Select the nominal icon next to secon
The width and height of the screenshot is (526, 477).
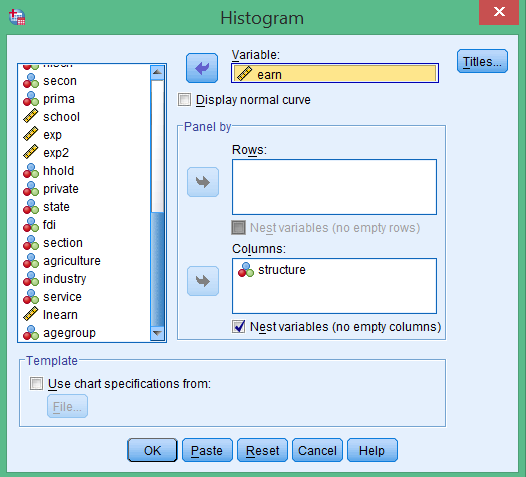pos(31,81)
